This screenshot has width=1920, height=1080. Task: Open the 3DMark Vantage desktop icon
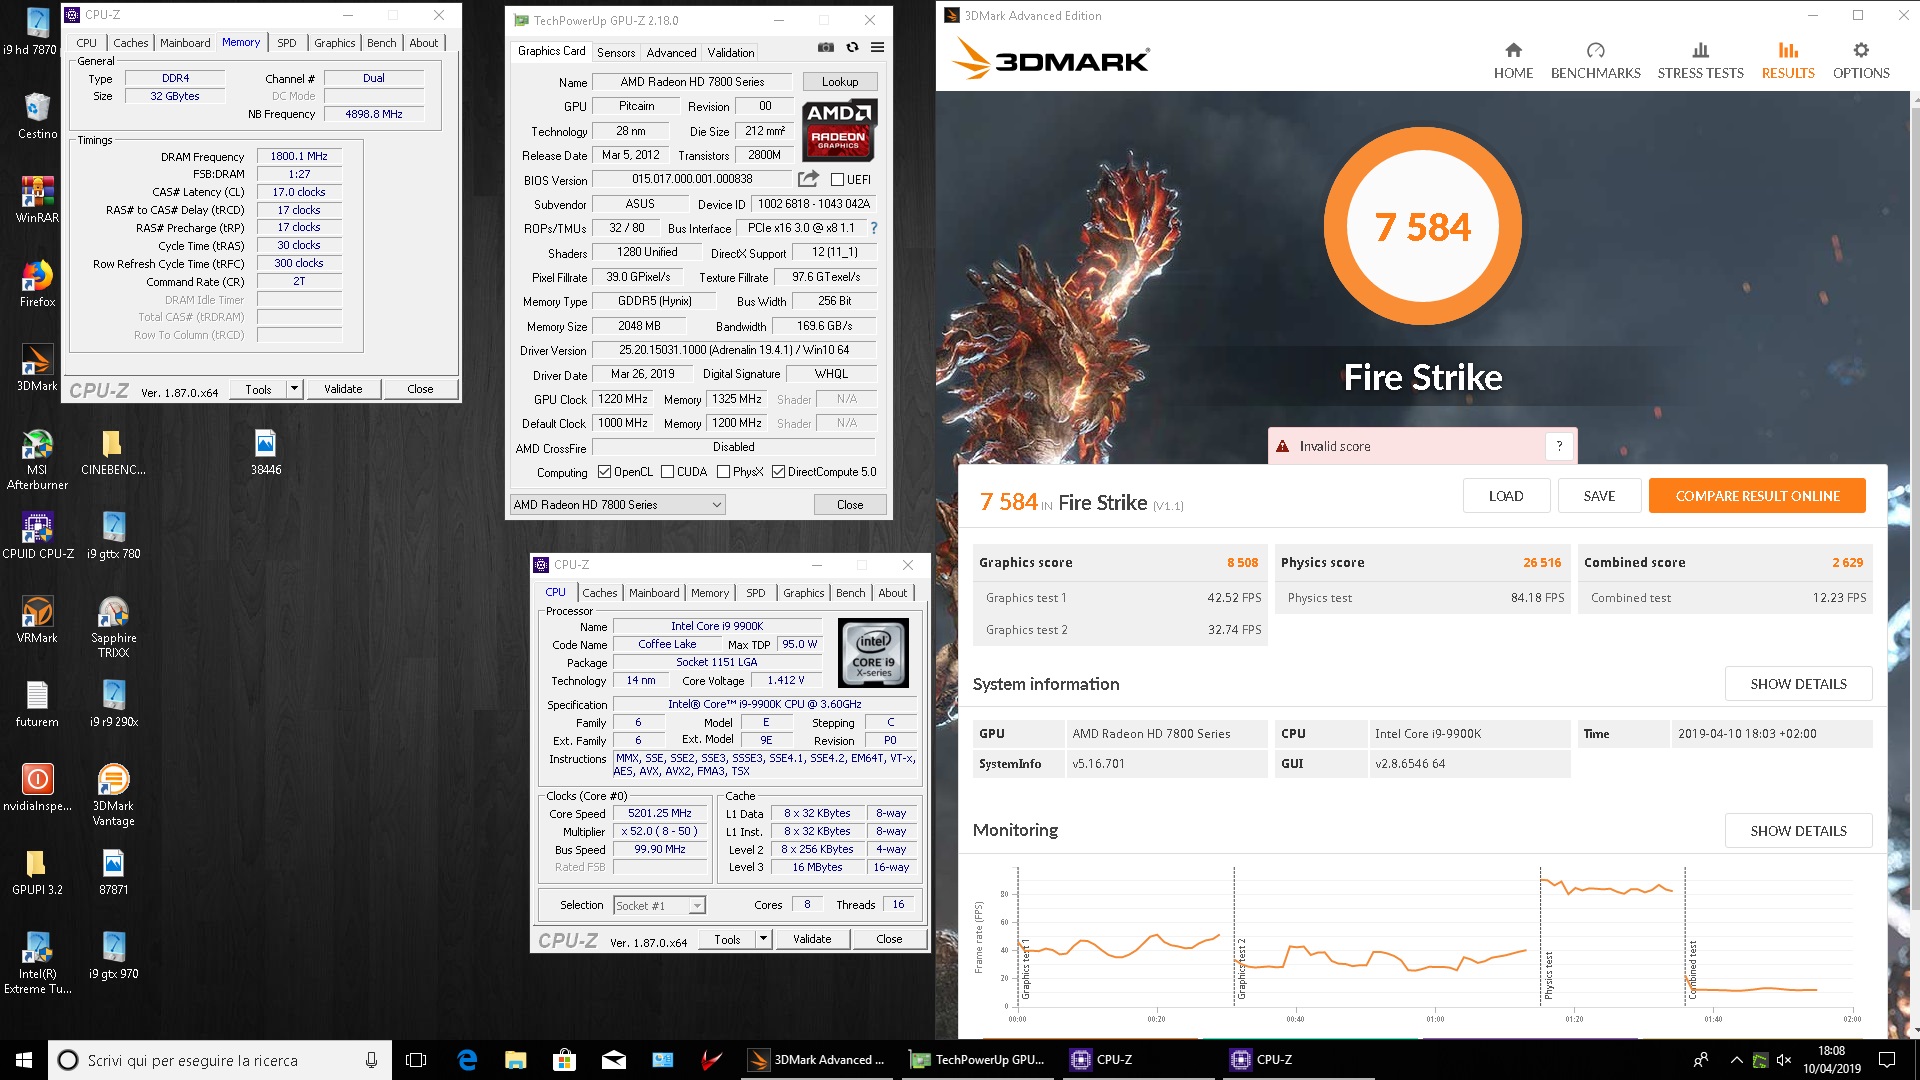pyautogui.click(x=113, y=795)
